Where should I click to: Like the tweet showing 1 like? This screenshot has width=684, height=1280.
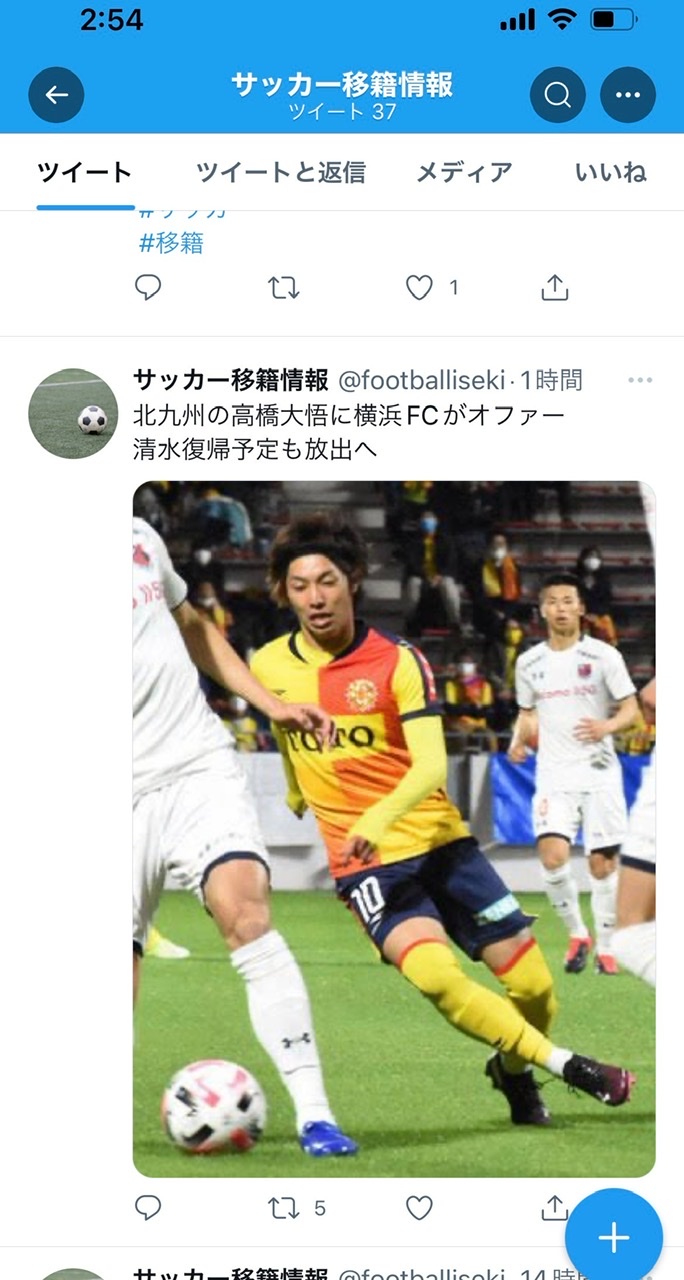pos(419,288)
